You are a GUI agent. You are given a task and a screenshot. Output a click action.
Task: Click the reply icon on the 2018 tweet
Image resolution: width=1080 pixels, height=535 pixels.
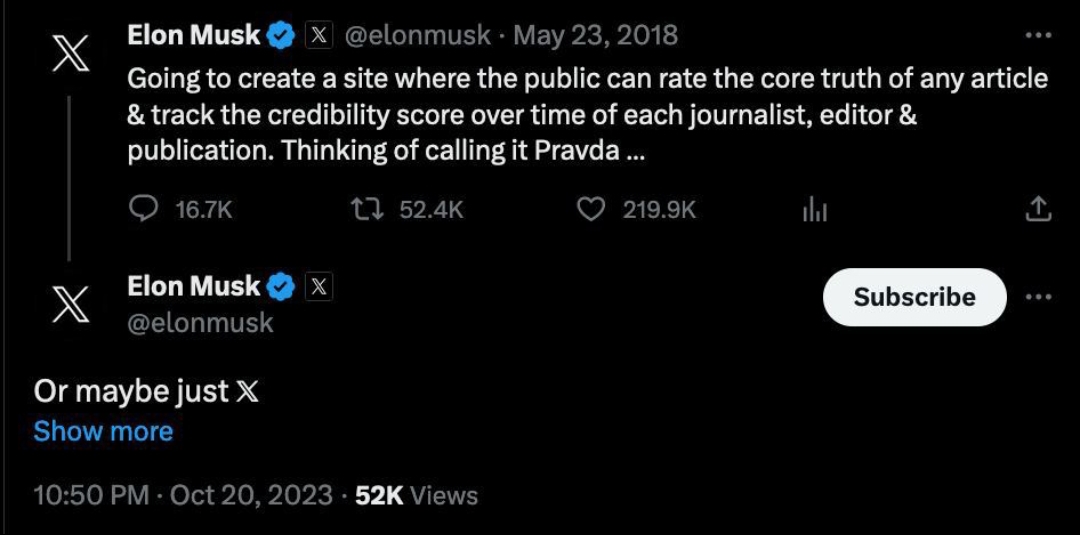(145, 209)
